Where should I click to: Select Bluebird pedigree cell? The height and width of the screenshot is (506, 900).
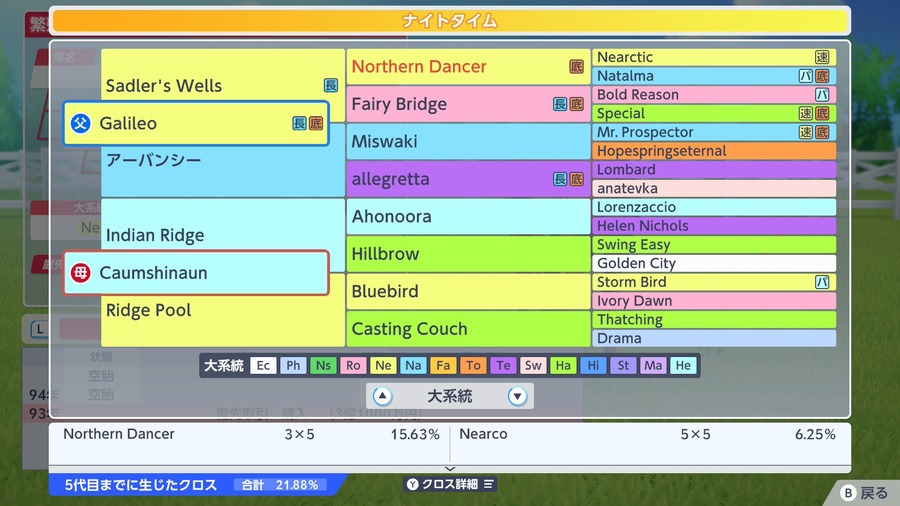pos(468,291)
